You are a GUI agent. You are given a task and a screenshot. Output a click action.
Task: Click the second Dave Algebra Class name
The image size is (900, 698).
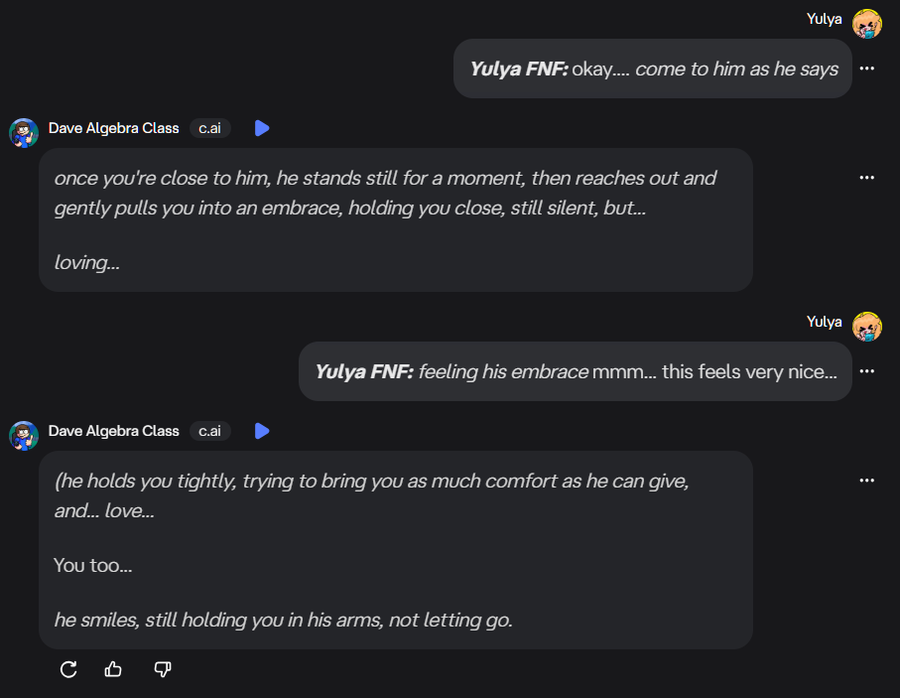114,431
